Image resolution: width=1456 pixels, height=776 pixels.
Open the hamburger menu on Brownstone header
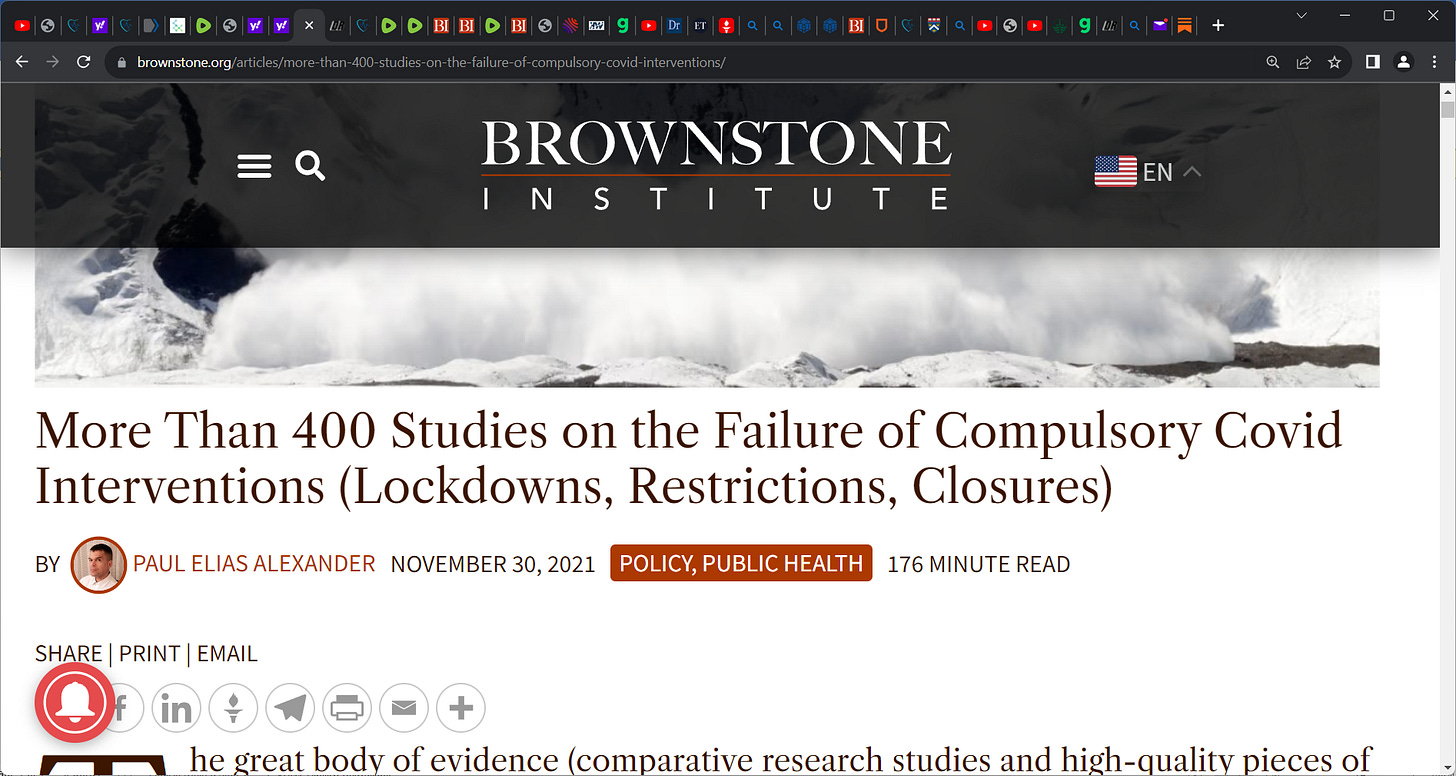tap(254, 166)
